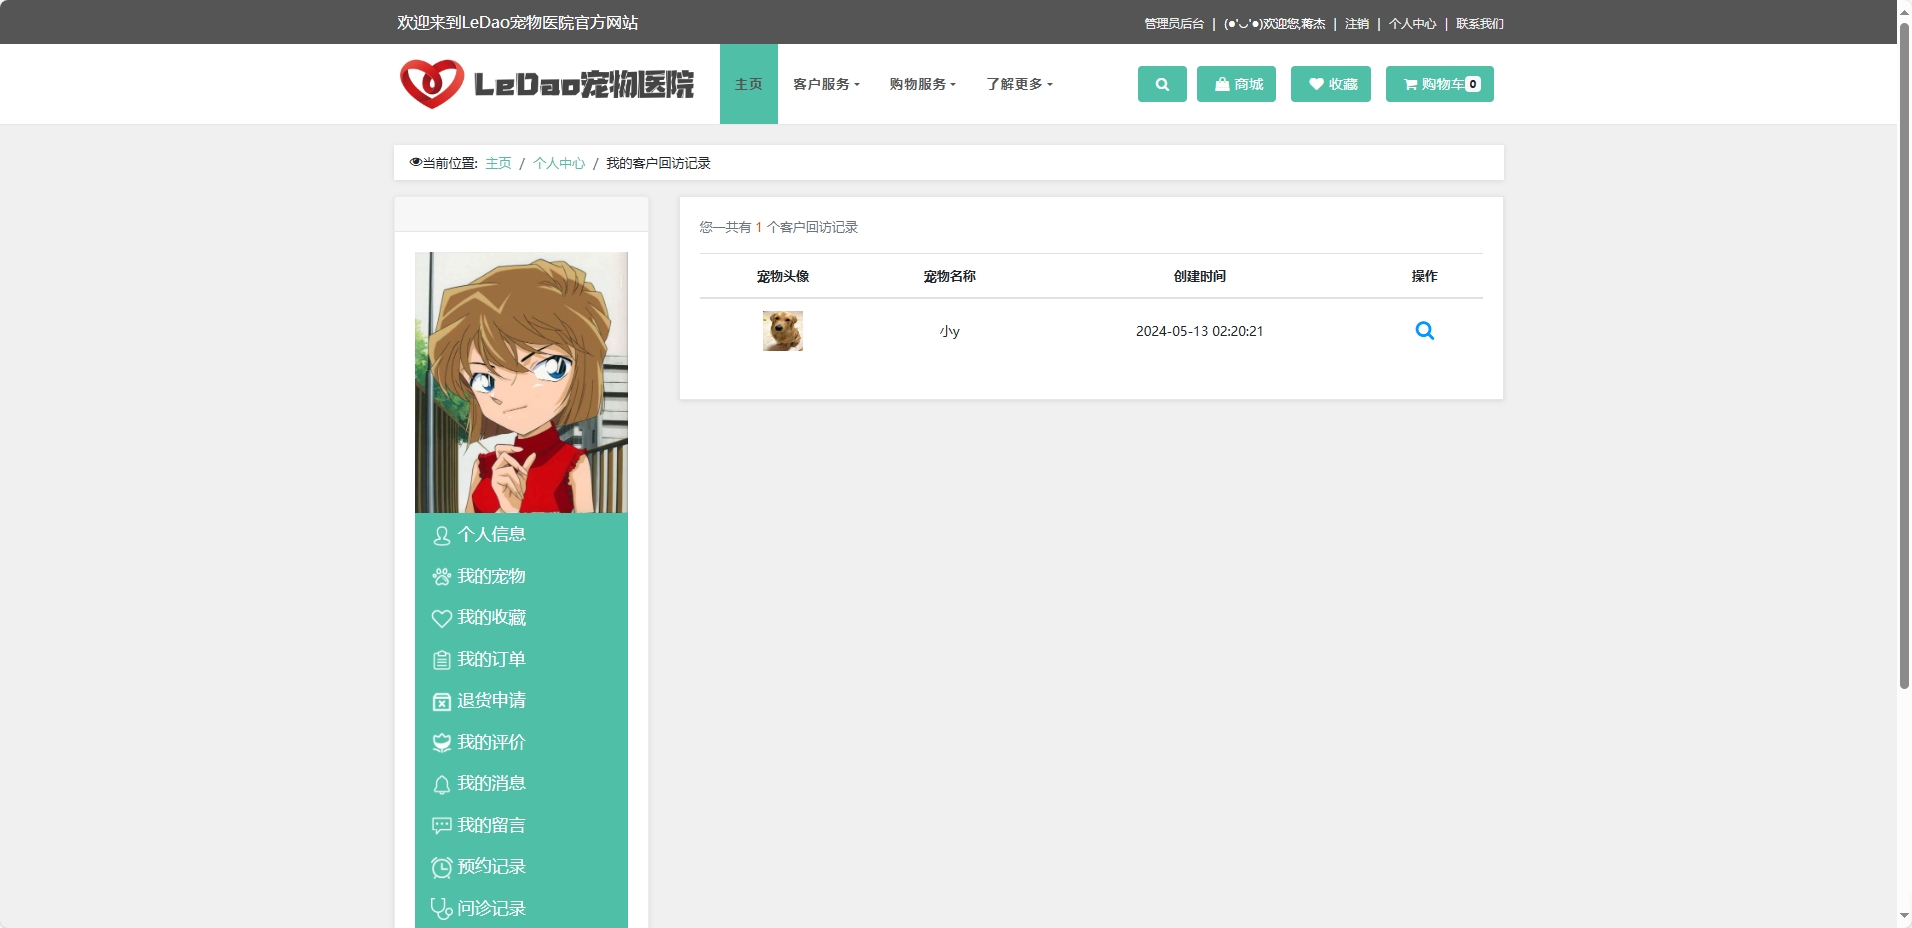The height and width of the screenshot is (928, 1912).
Task: Click 个人中心 in the breadcrumb
Action: [558, 162]
